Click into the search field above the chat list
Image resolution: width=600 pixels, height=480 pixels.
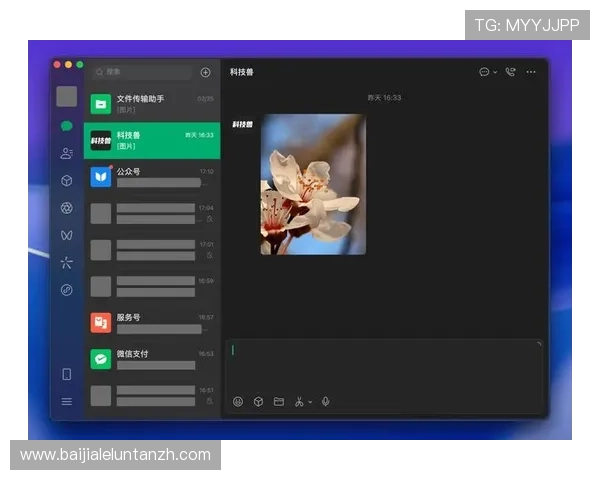click(x=142, y=72)
